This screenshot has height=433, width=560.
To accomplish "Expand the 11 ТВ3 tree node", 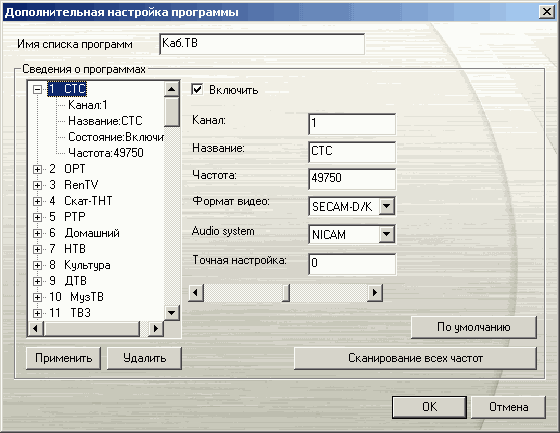I will coord(38,313).
